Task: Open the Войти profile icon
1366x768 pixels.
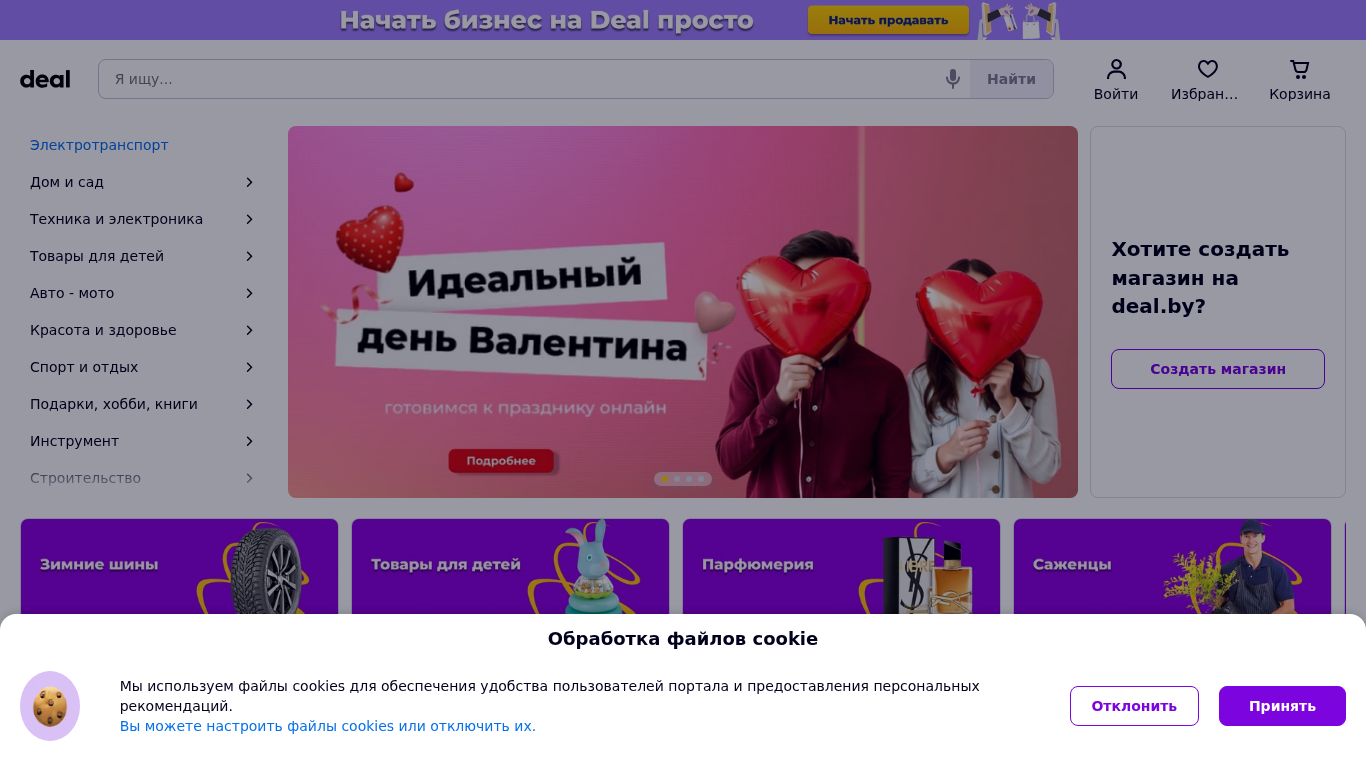Action: tap(1116, 69)
